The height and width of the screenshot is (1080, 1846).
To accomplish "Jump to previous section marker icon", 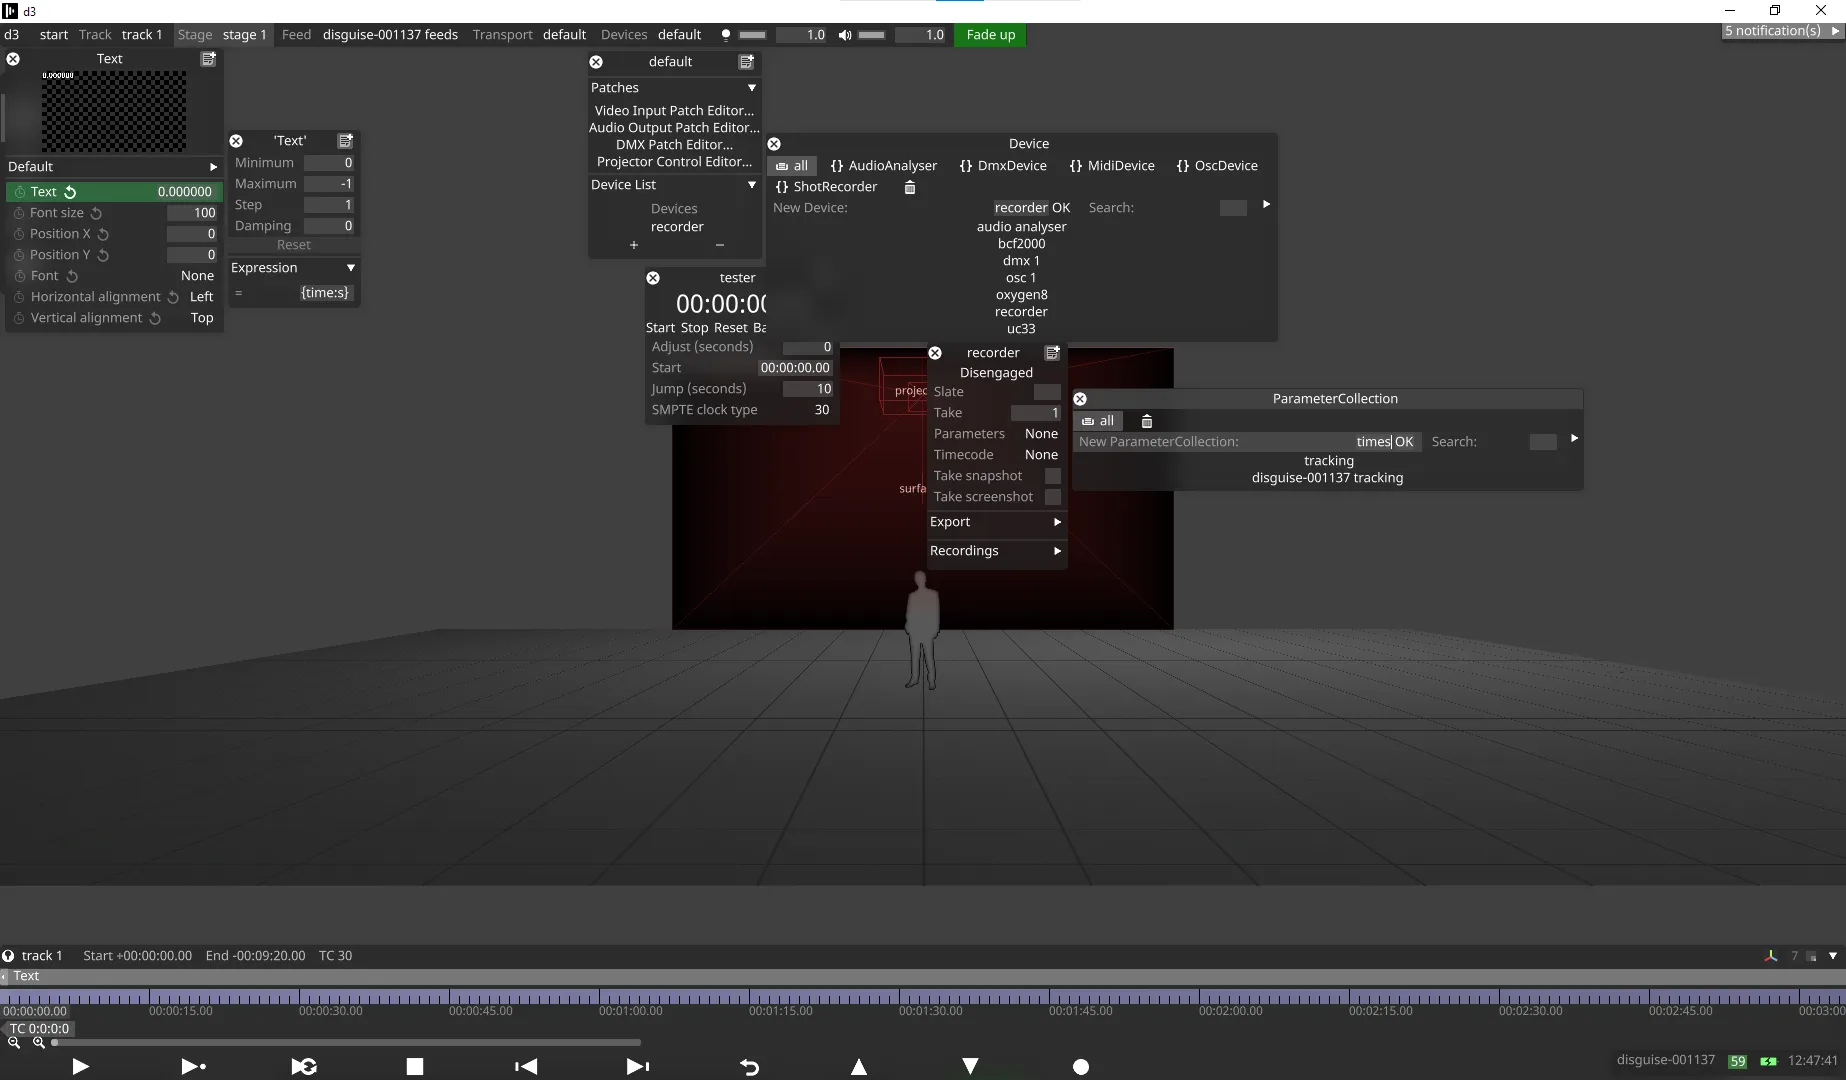I will 526,1067.
